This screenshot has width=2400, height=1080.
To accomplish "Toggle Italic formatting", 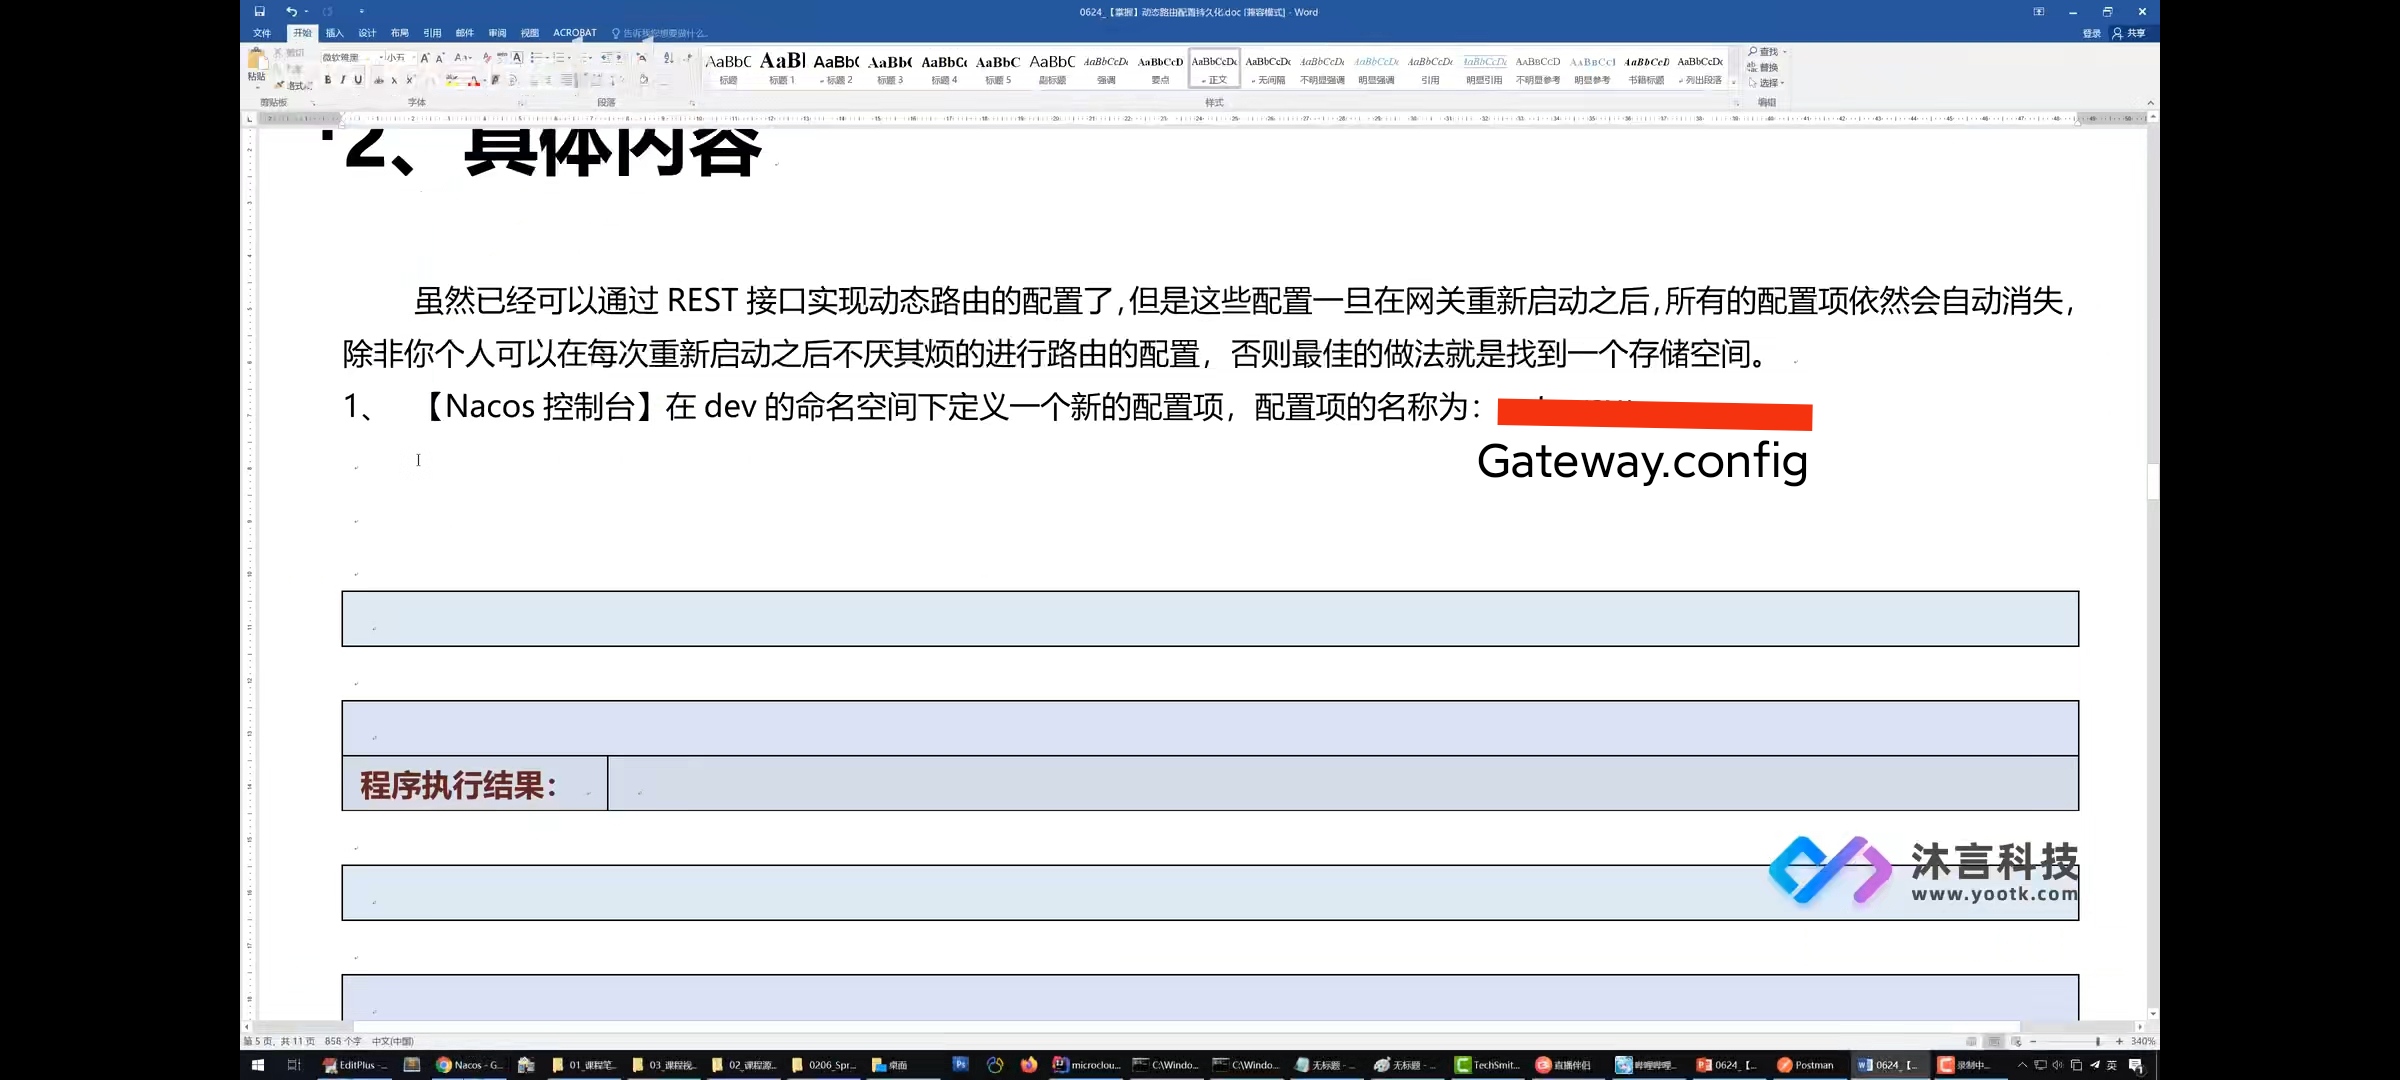I will coord(343,80).
